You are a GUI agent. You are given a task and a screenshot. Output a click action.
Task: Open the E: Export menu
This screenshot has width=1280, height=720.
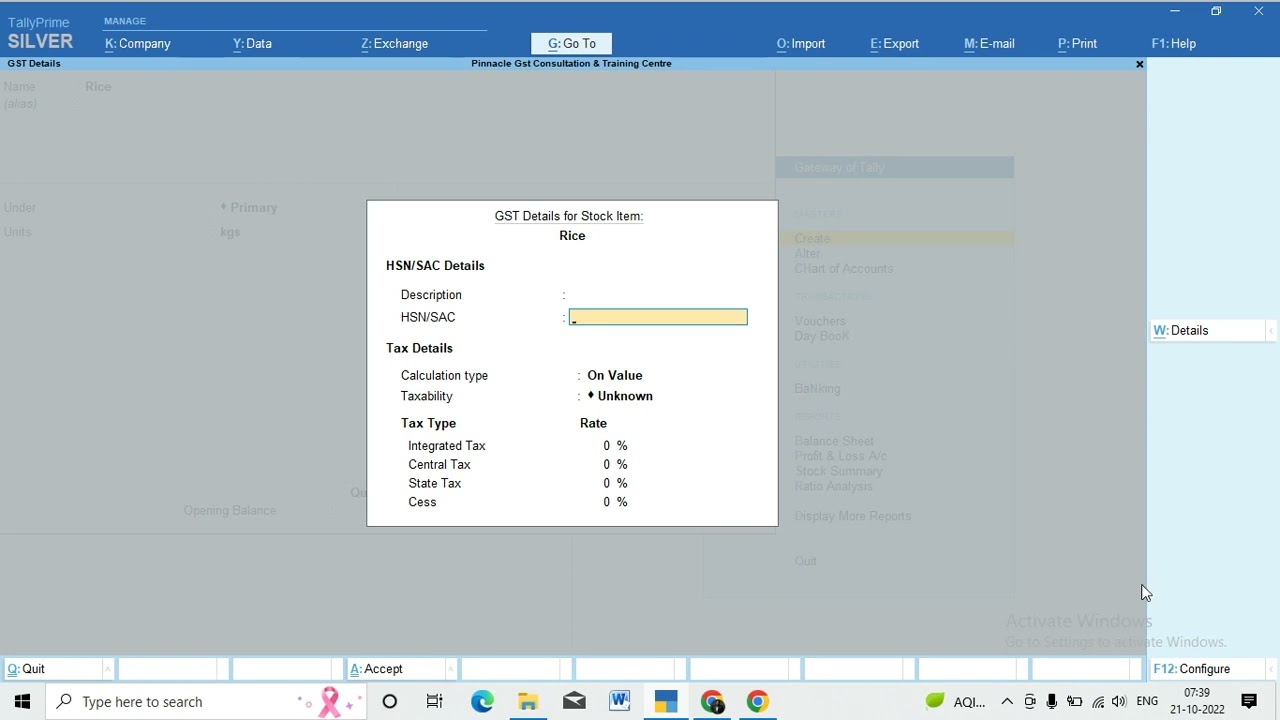(894, 44)
